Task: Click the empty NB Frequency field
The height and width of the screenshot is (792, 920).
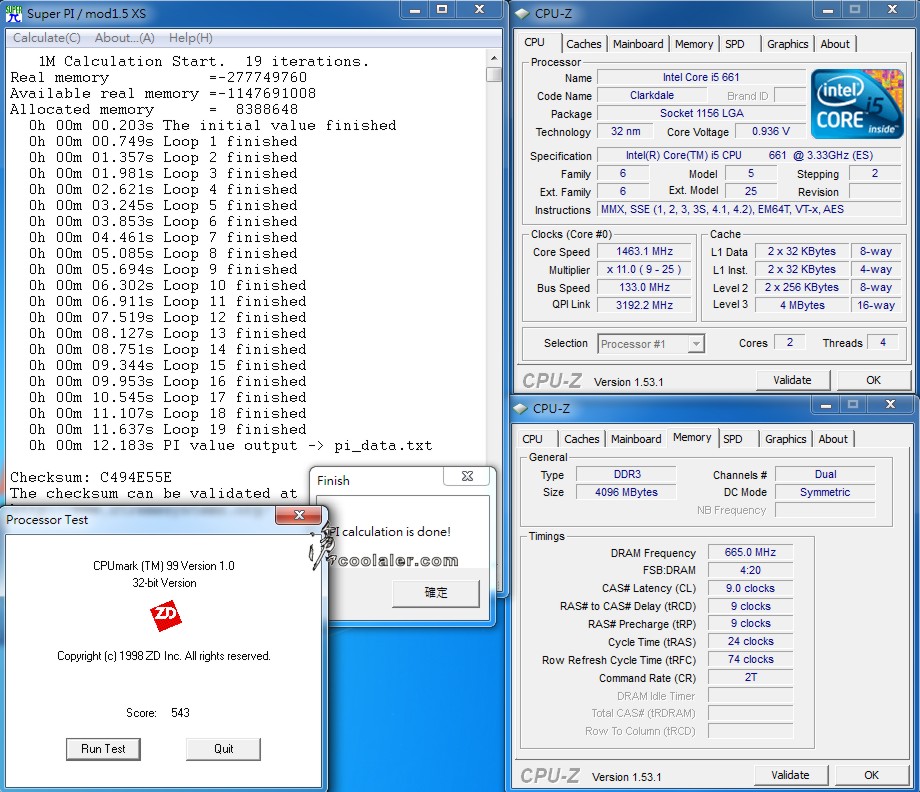Action: click(825, 510)
